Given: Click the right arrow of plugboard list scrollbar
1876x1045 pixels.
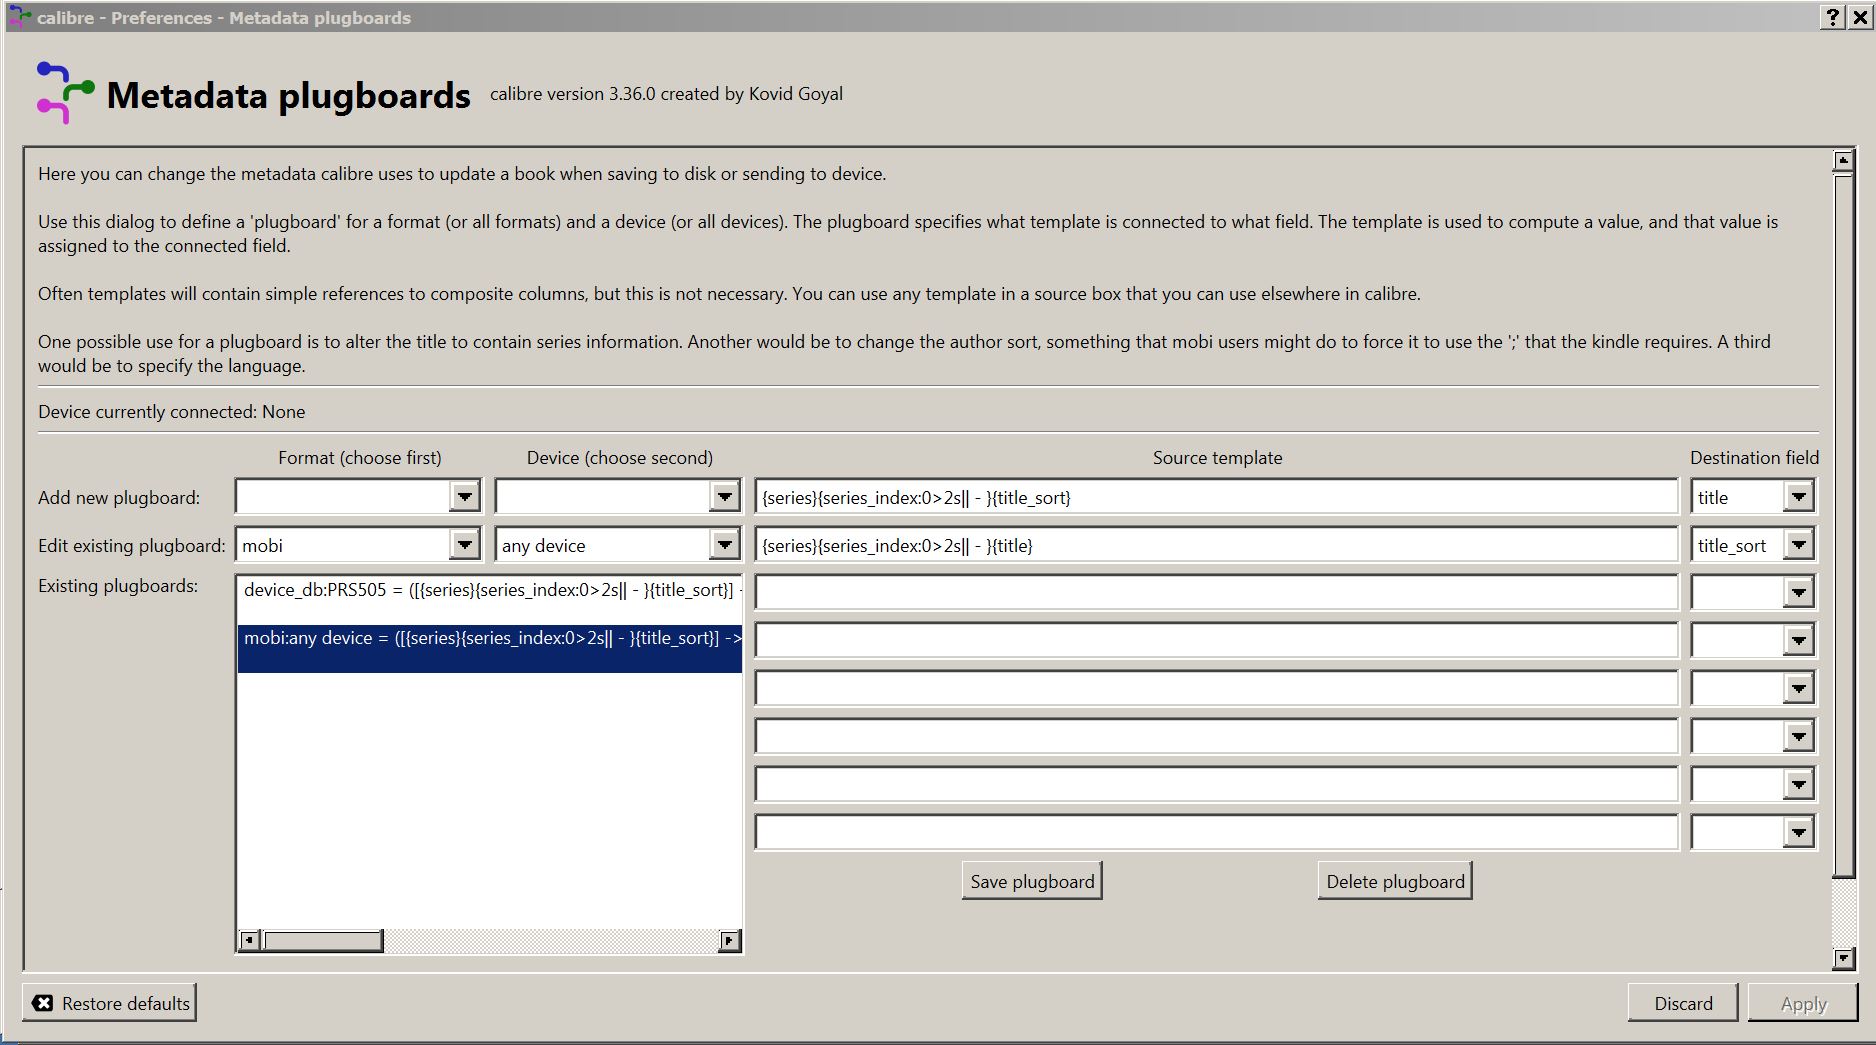Looking at the screenshot, I should point(730,940).
